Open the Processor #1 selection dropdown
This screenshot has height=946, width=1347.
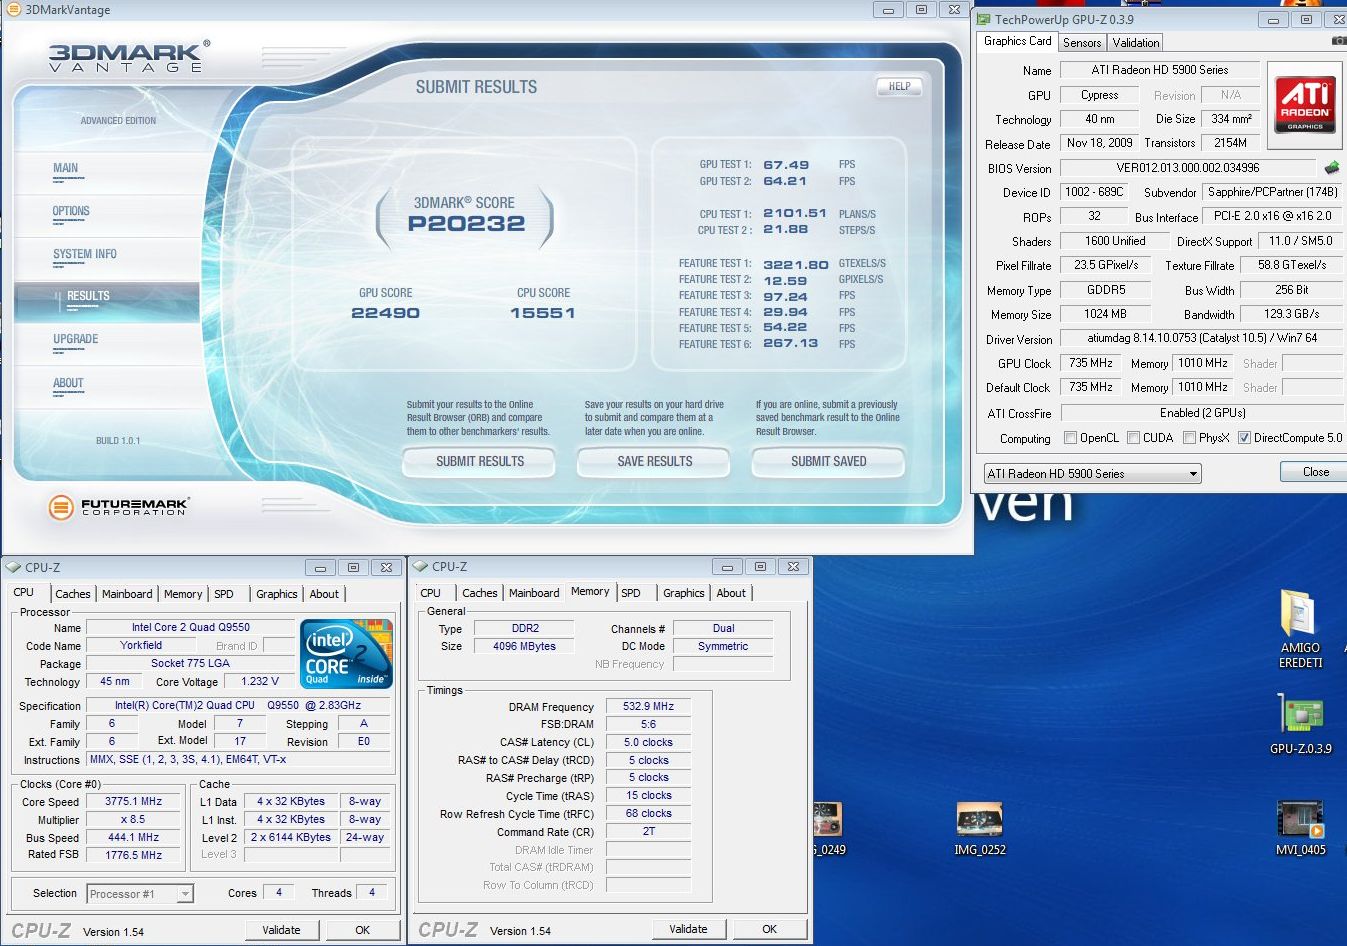click(140, 894)
